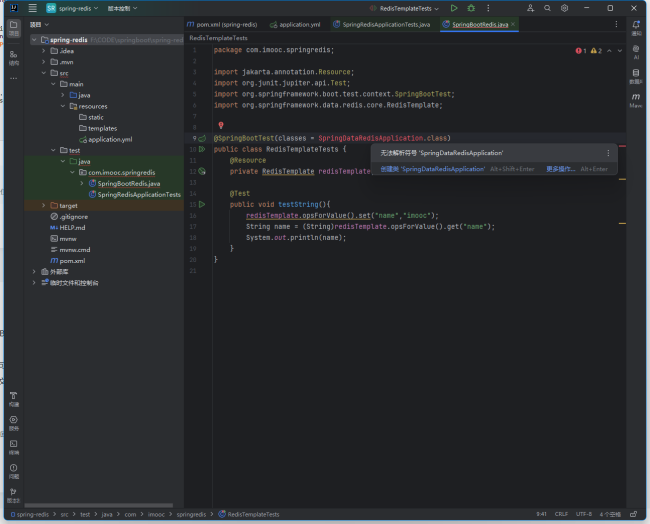
Task: Switch to pom.xml (spring-redis) tab
Action: [222, 23]
